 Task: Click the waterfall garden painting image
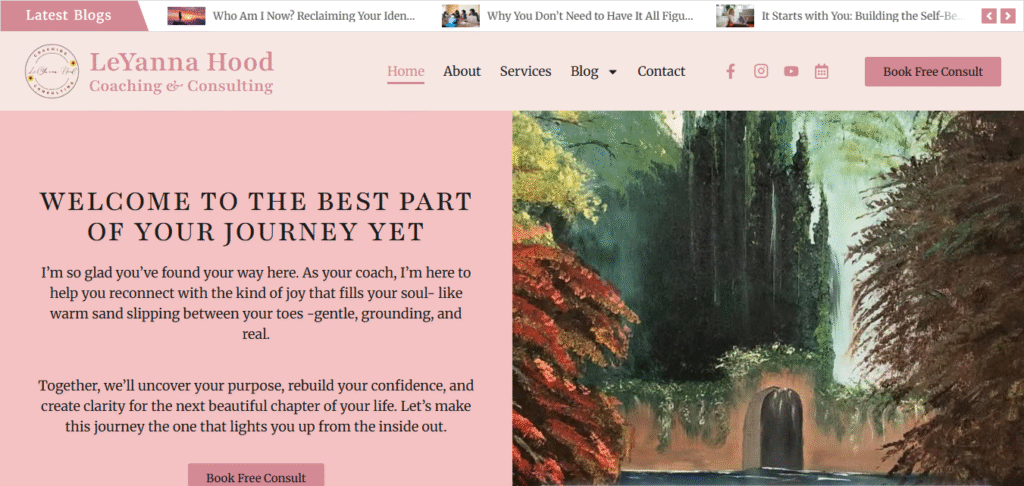point(768,299)
